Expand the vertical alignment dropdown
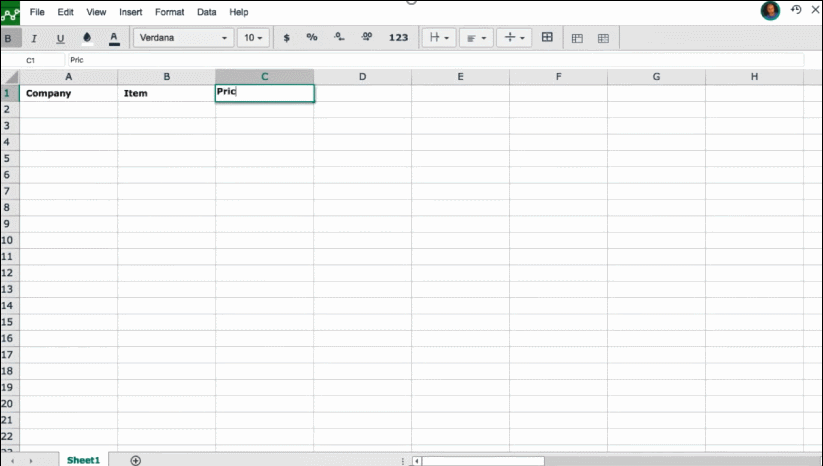 (514, 38)
